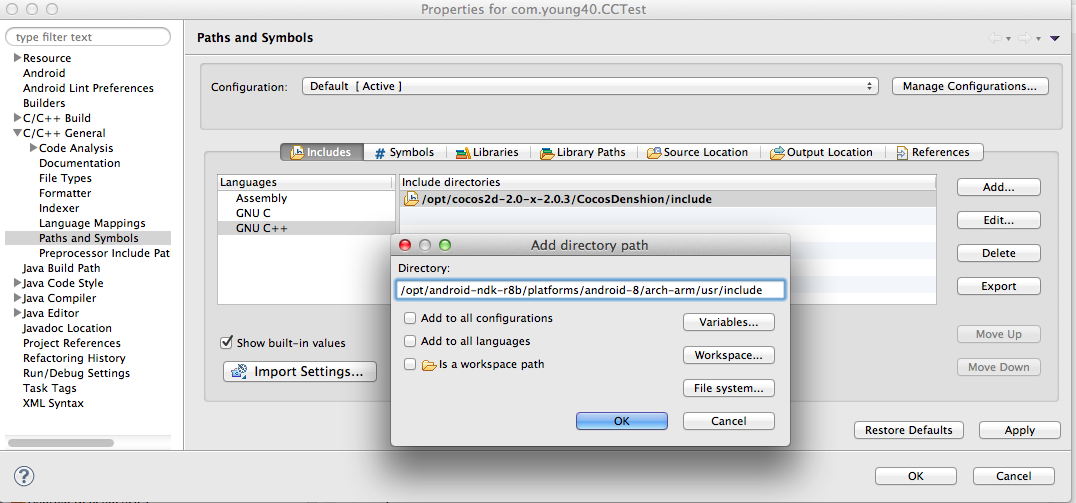This screenshot has width=1076, height=503.
Task: Click the Directory path text field
Action: point(590,290)
